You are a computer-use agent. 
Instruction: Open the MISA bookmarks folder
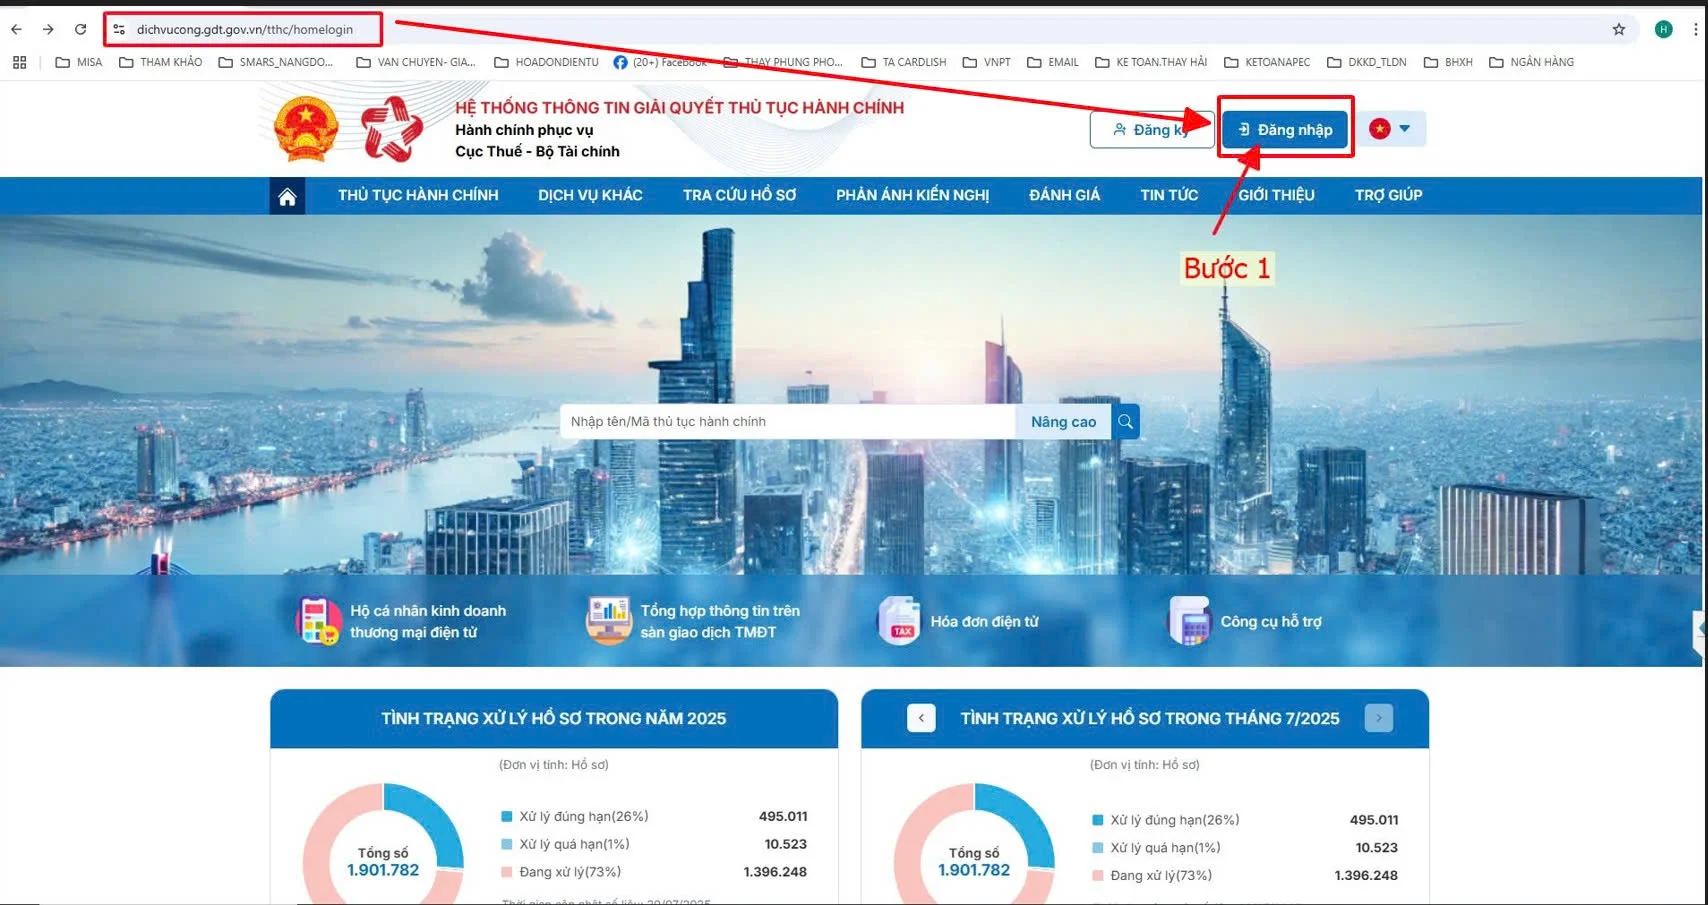coord(79,62)
